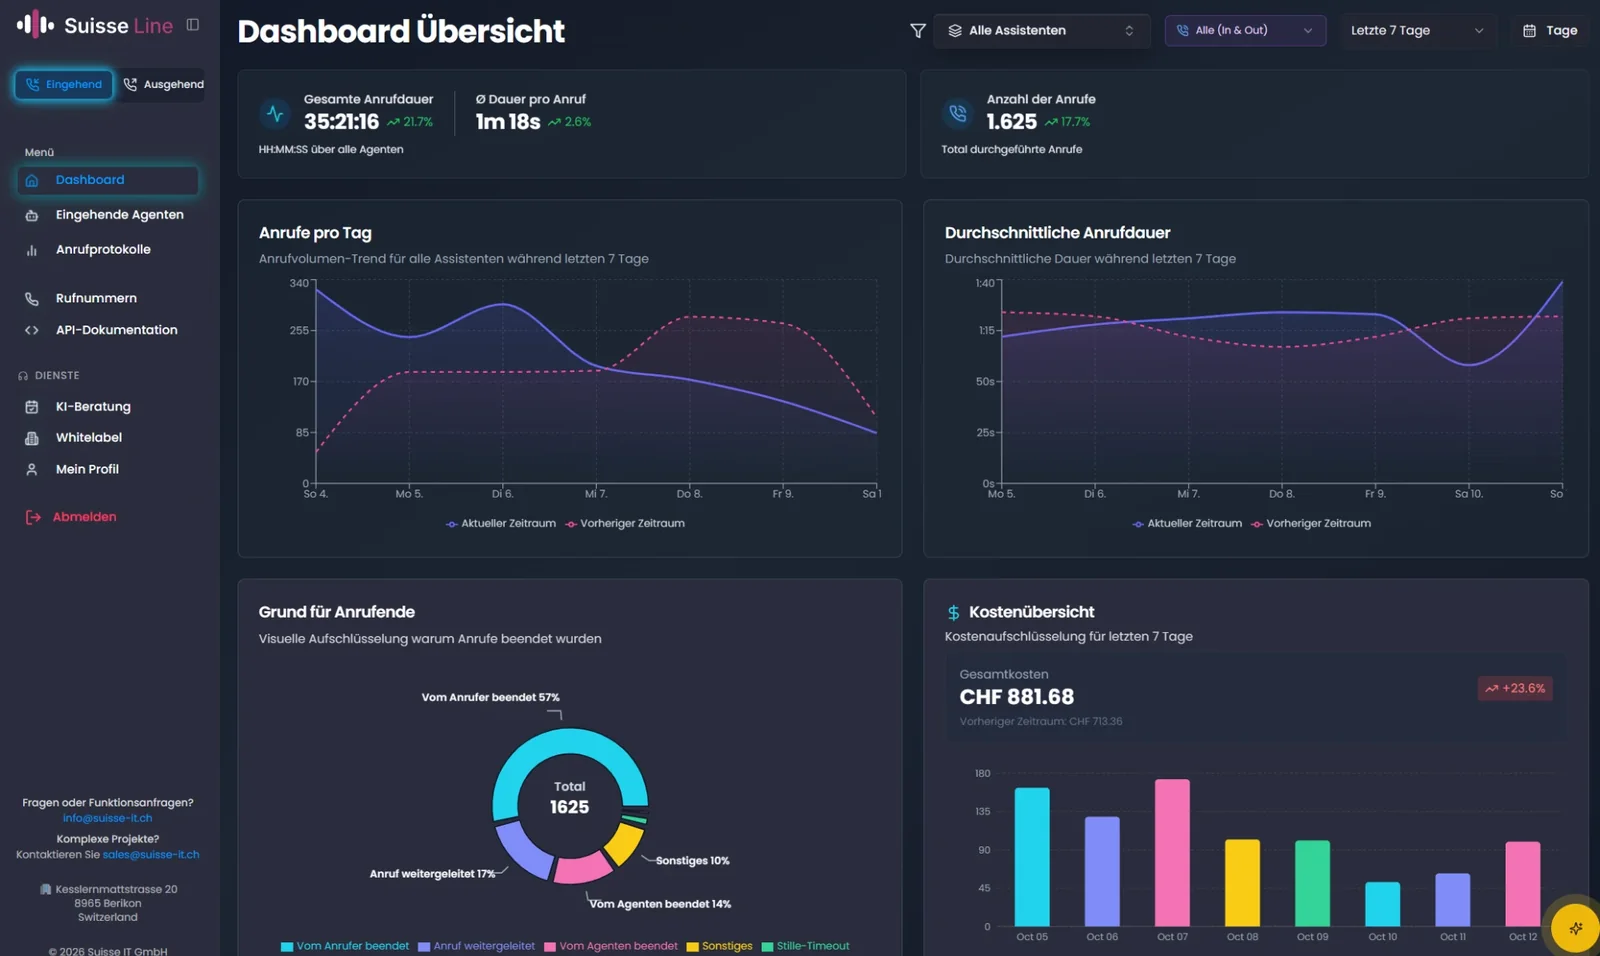This screenshot has width=1600, height=956.
Task: Click the +23.6% cost change badge
Action: [1515, 689]
